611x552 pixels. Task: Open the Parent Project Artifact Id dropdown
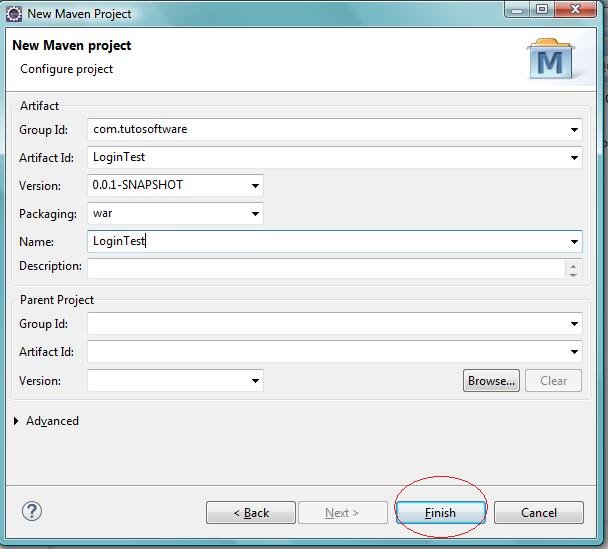[574, 352]
